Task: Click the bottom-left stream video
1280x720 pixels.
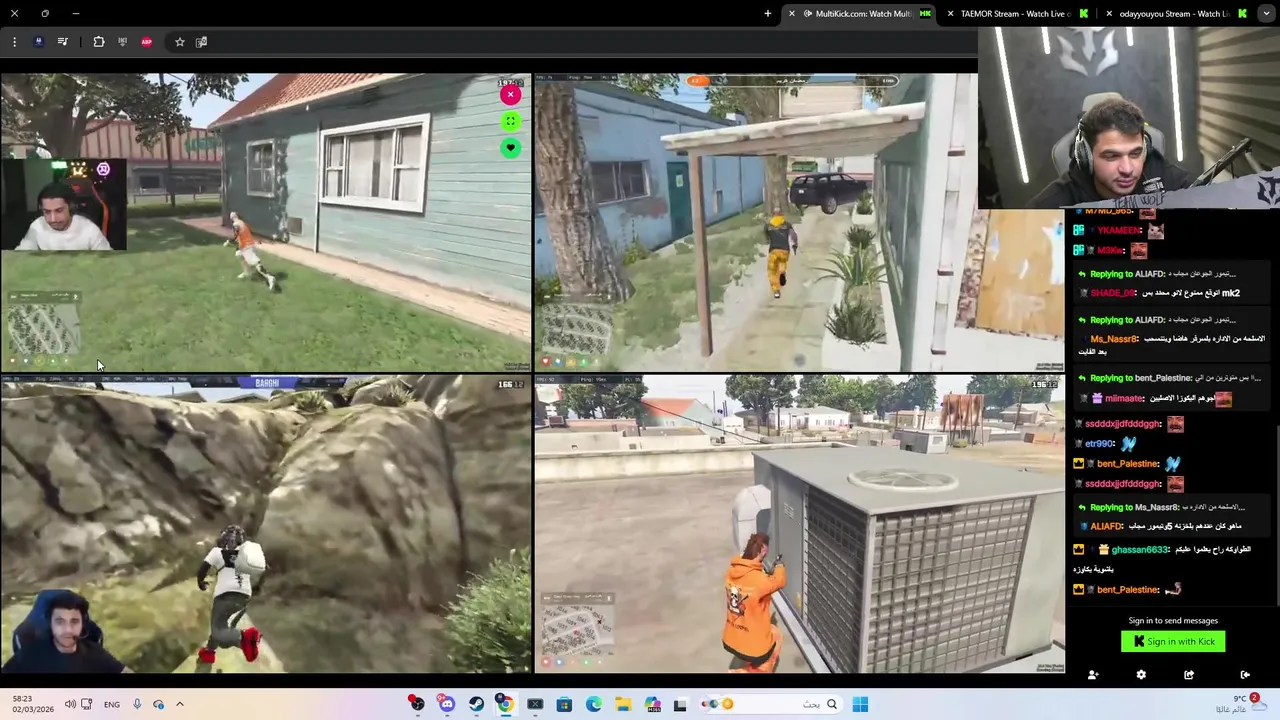Action: [266, 524]
